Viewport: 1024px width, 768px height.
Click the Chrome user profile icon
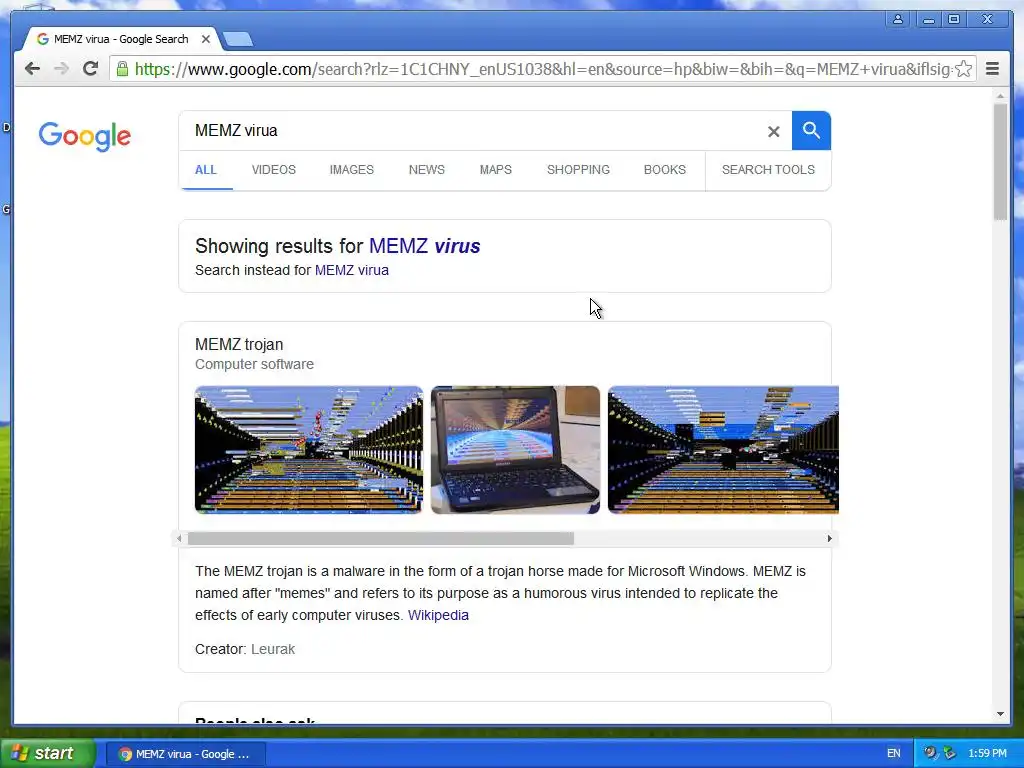898,20
